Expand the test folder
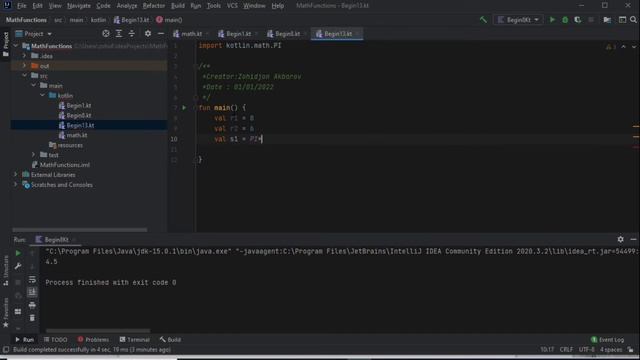 pyautogui.click(x=33, y=155)
